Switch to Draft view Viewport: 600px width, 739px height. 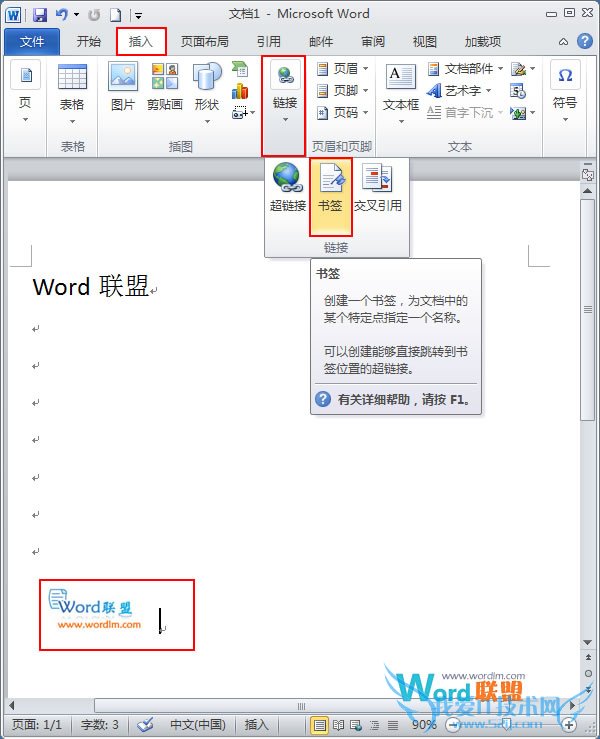pyautogui.click(x=393, y=725)
